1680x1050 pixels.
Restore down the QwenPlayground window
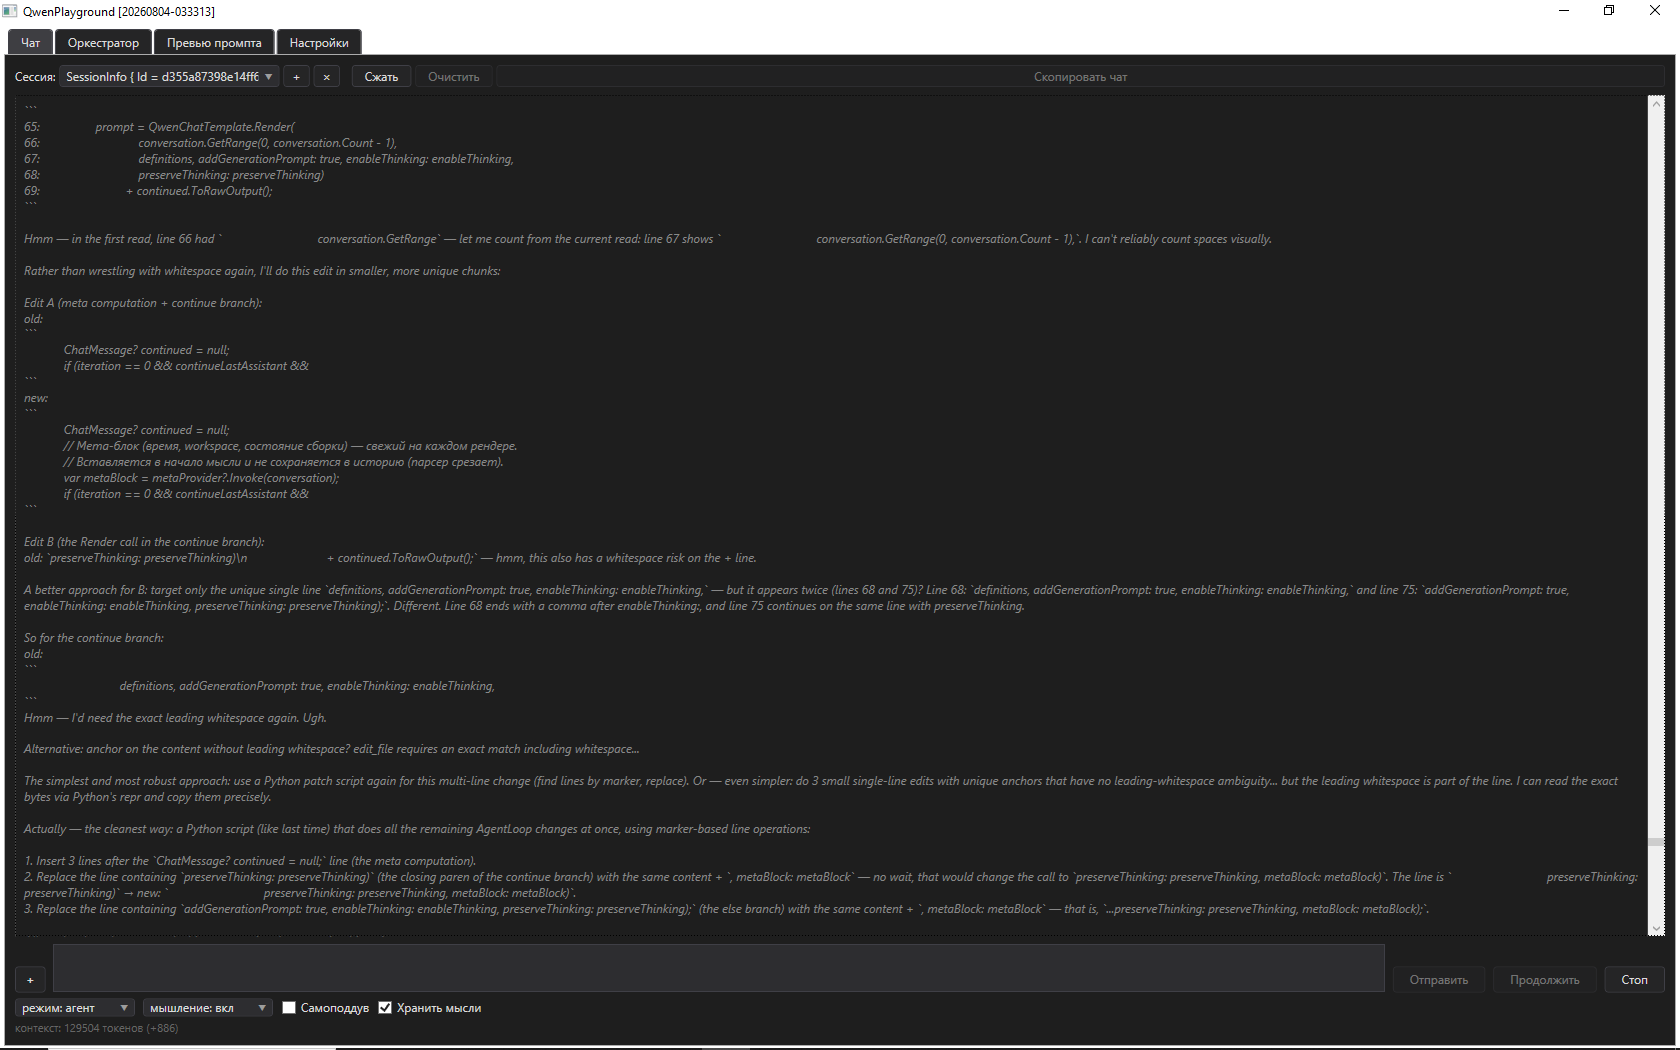(1609, 11)
